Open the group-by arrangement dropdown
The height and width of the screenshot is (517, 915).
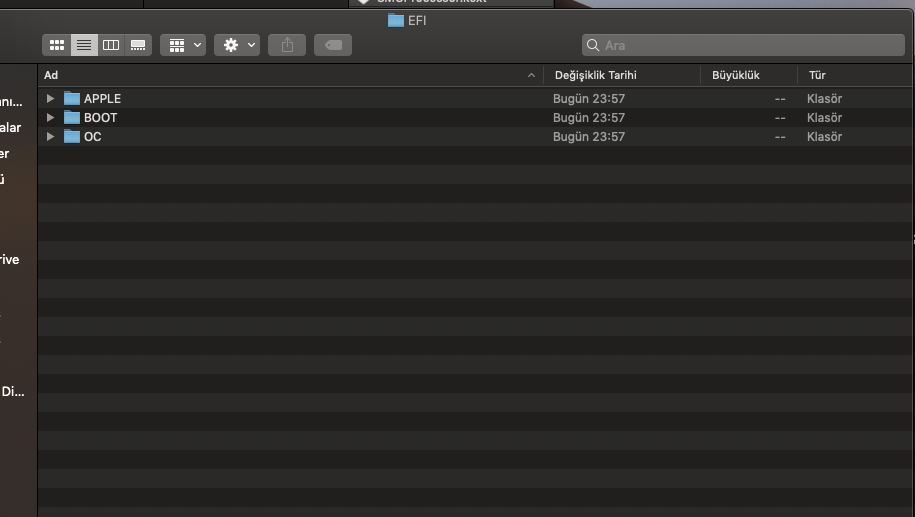pos(182,45)
